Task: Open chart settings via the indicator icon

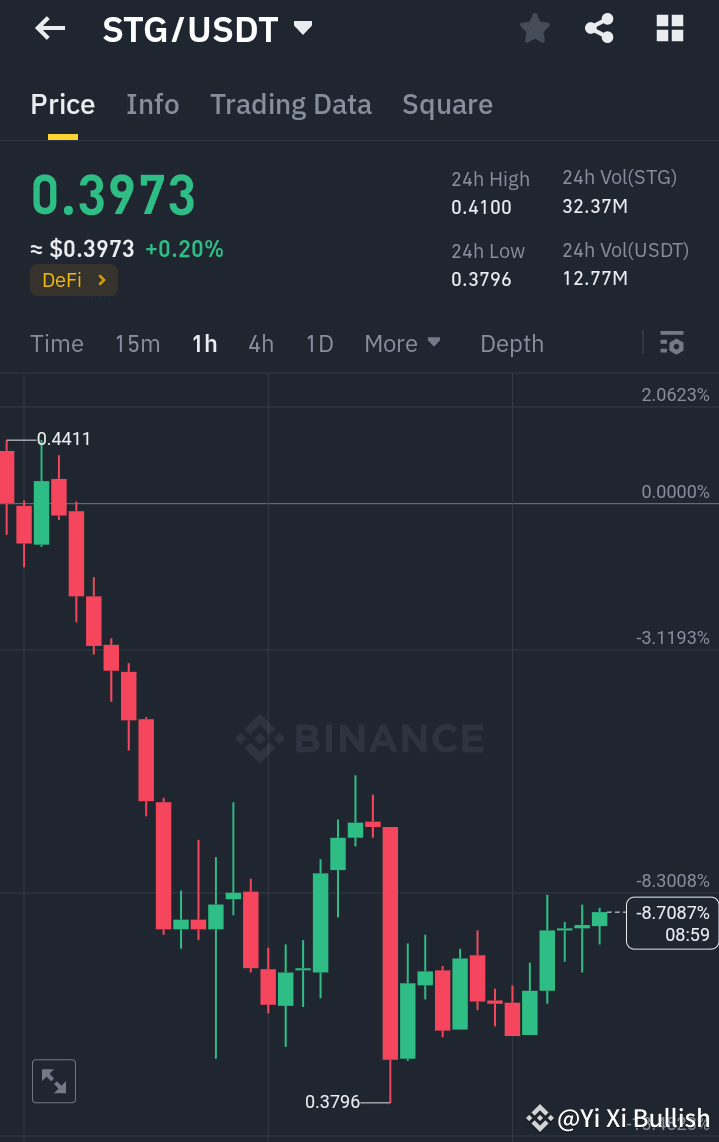Action: coord(671,343)
